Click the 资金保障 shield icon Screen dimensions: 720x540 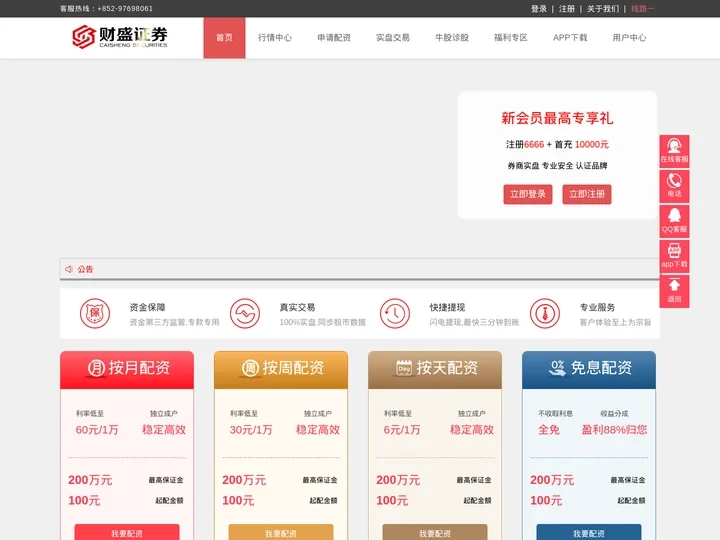coord(95,314)
